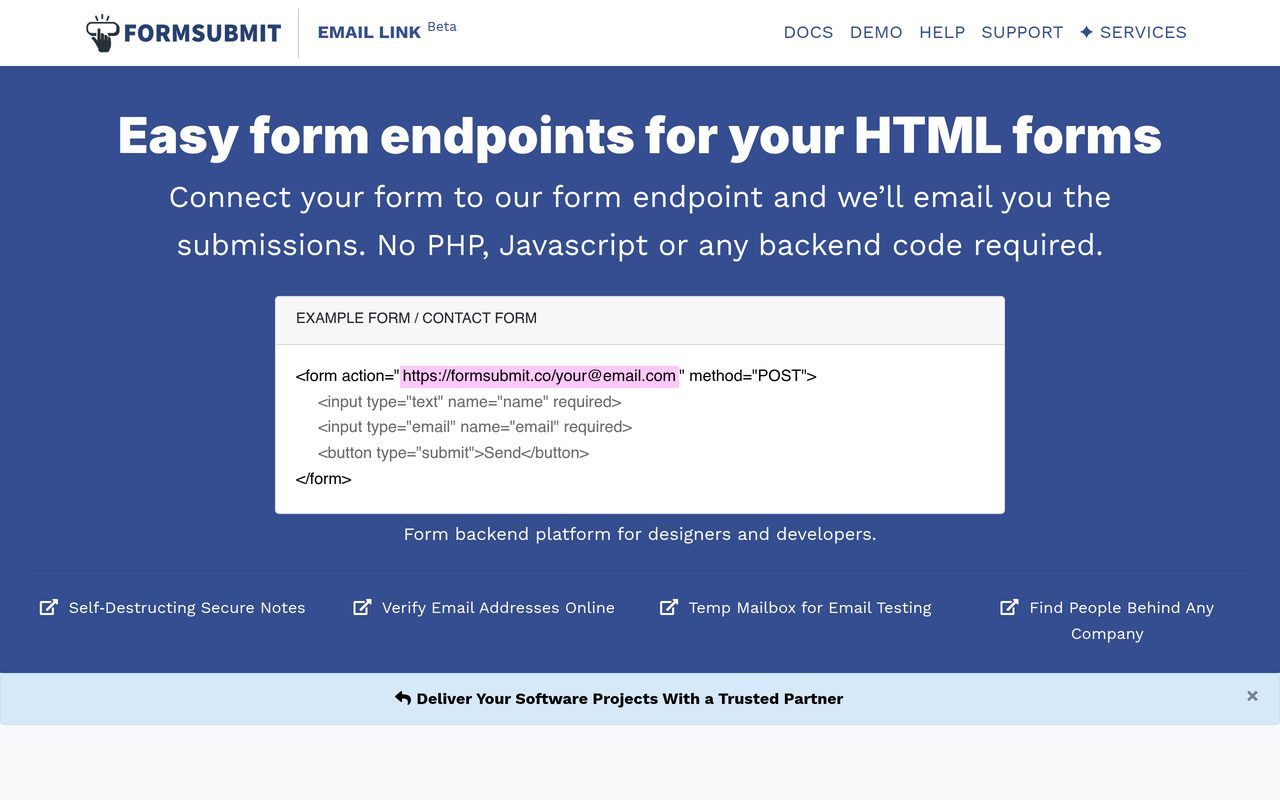Open Deliver Your Software Projects banner link

(630, 699)
